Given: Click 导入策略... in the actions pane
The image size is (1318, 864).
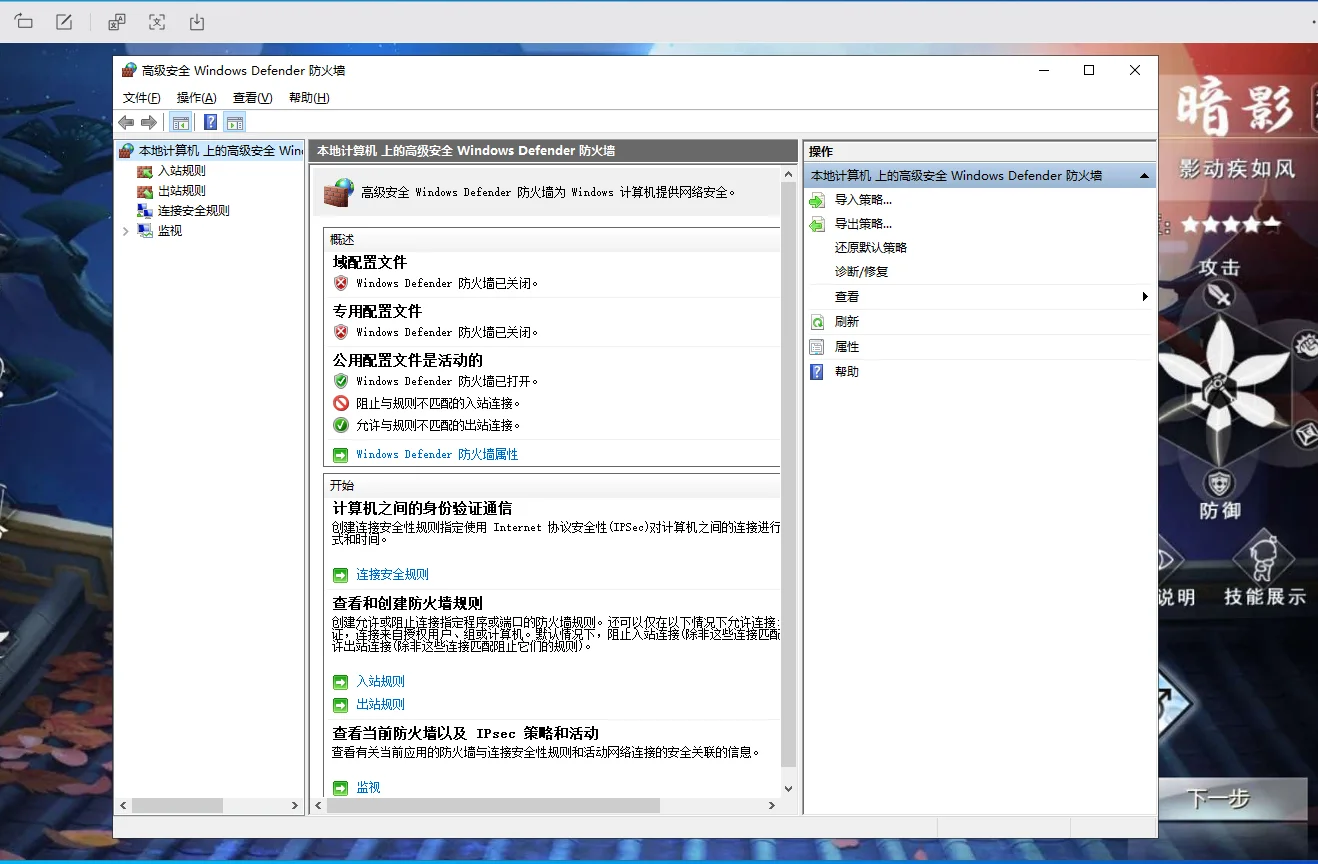Looking at the screenshot, I should click(863, 200).
